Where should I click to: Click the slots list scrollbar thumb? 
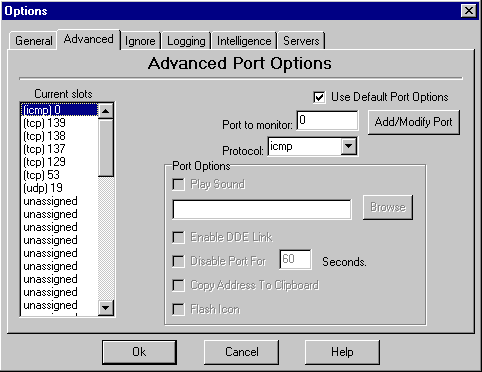pyautogui.click(x=106, y=148)
